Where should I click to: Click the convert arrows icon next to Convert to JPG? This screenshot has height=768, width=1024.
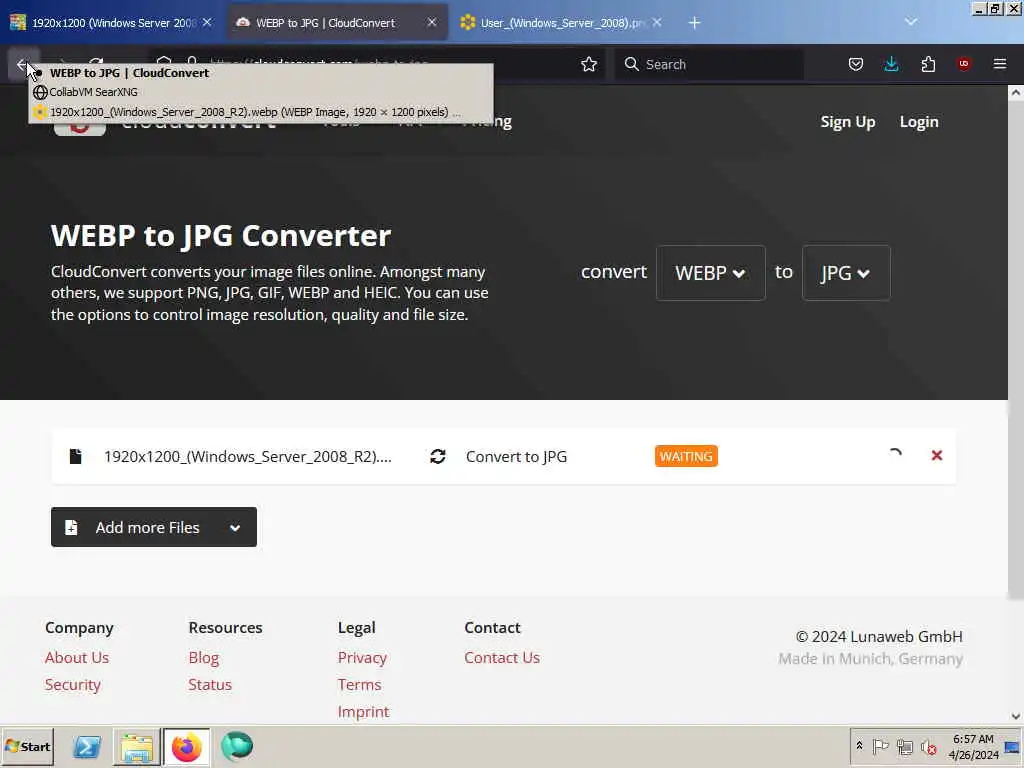pos(438,456)
